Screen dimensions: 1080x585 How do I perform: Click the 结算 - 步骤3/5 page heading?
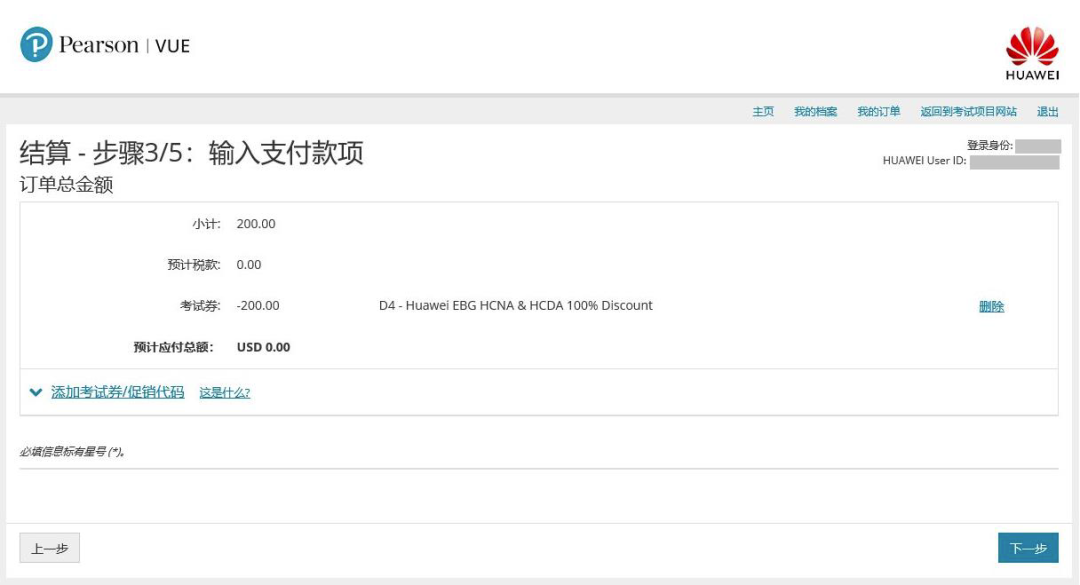click(191, 153)
